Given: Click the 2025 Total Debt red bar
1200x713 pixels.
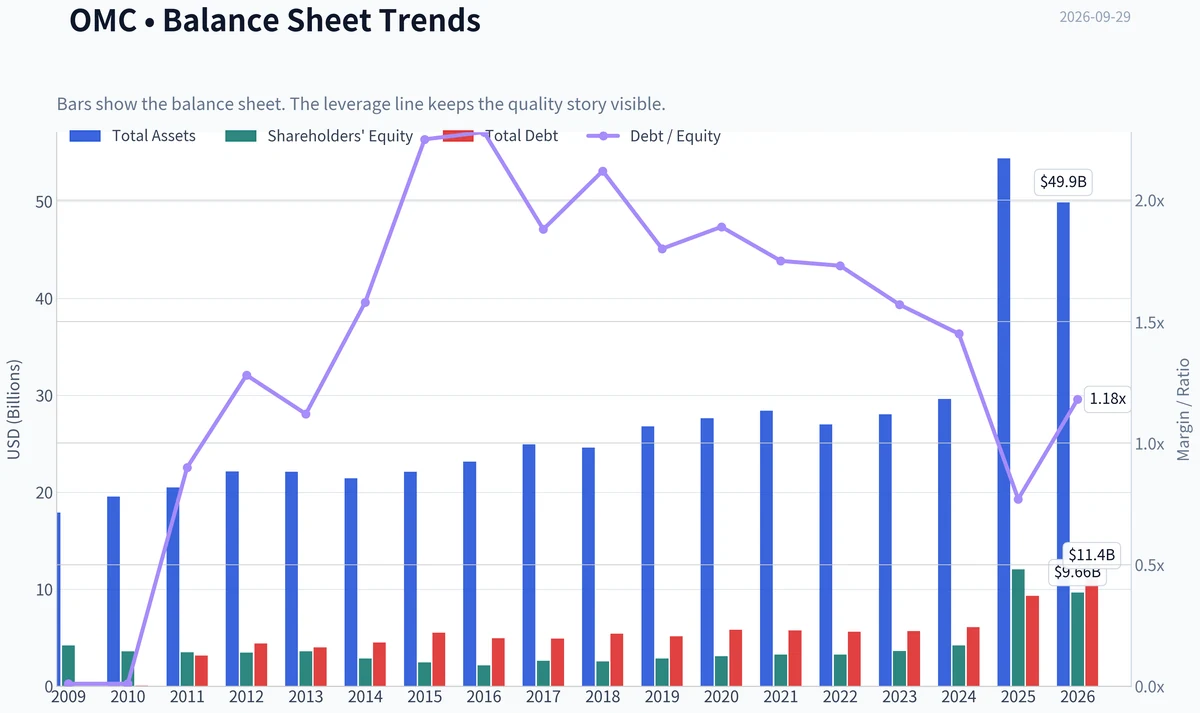Looking at the screenshot, I should (x=1032, y=641).
